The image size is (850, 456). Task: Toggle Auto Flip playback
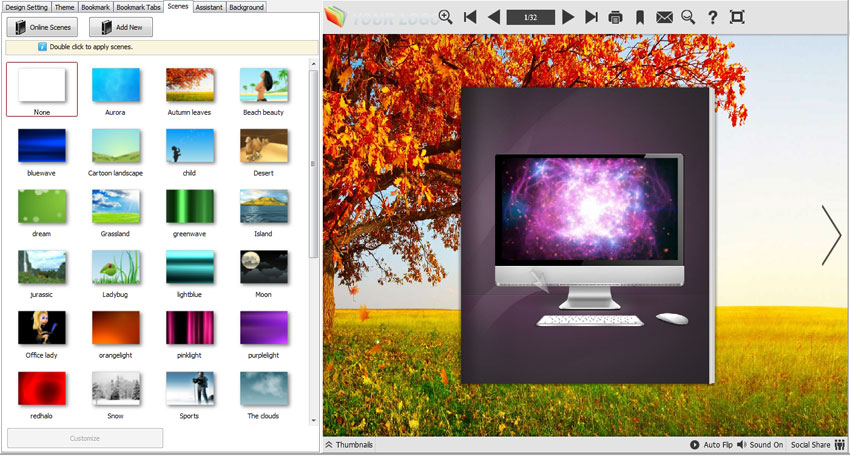coord(711,445)
